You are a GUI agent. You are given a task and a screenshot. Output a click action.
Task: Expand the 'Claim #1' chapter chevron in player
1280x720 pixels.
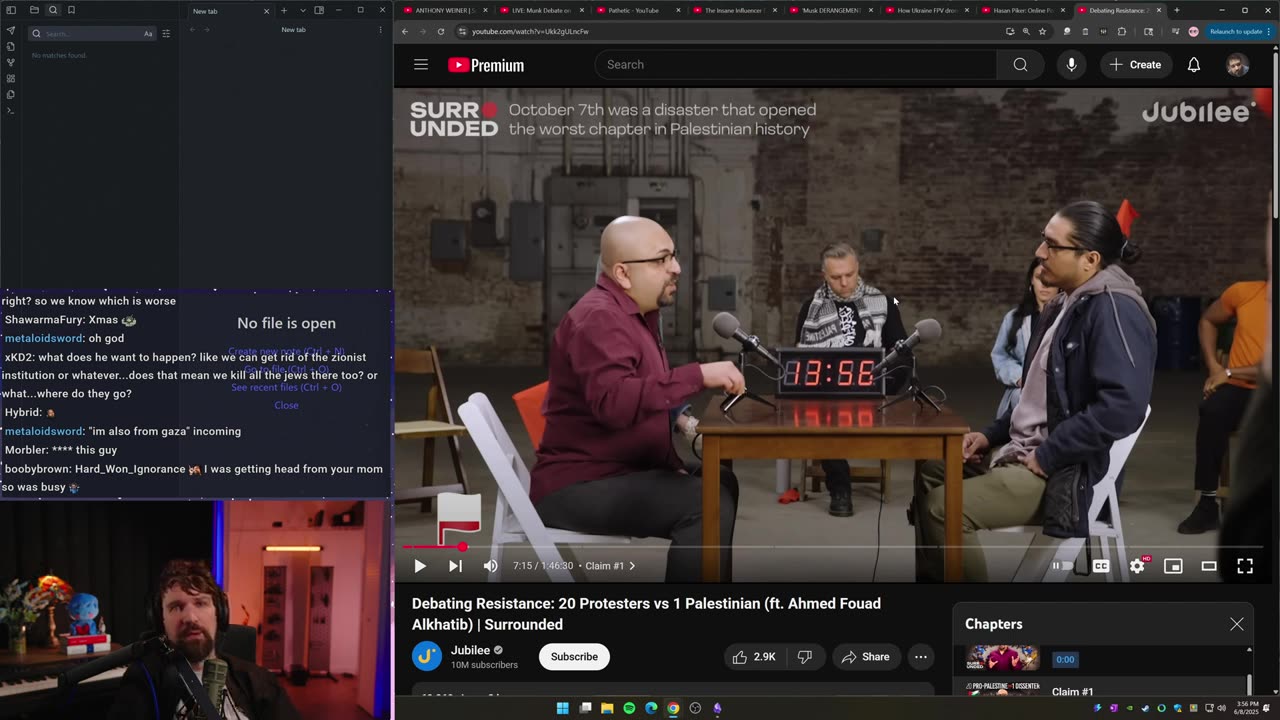pos(631,566)
